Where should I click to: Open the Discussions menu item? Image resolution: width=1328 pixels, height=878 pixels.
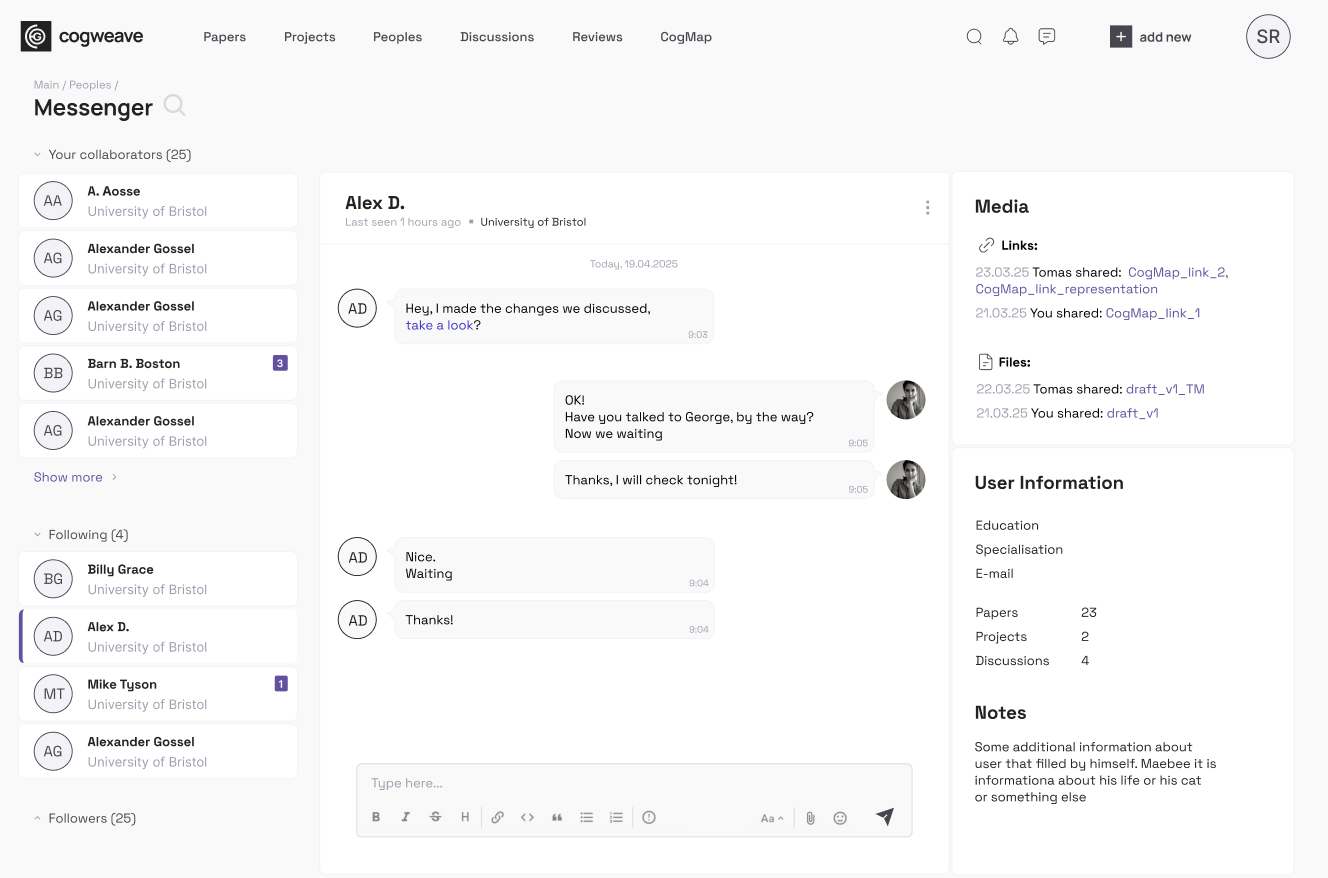click(497, 37)
